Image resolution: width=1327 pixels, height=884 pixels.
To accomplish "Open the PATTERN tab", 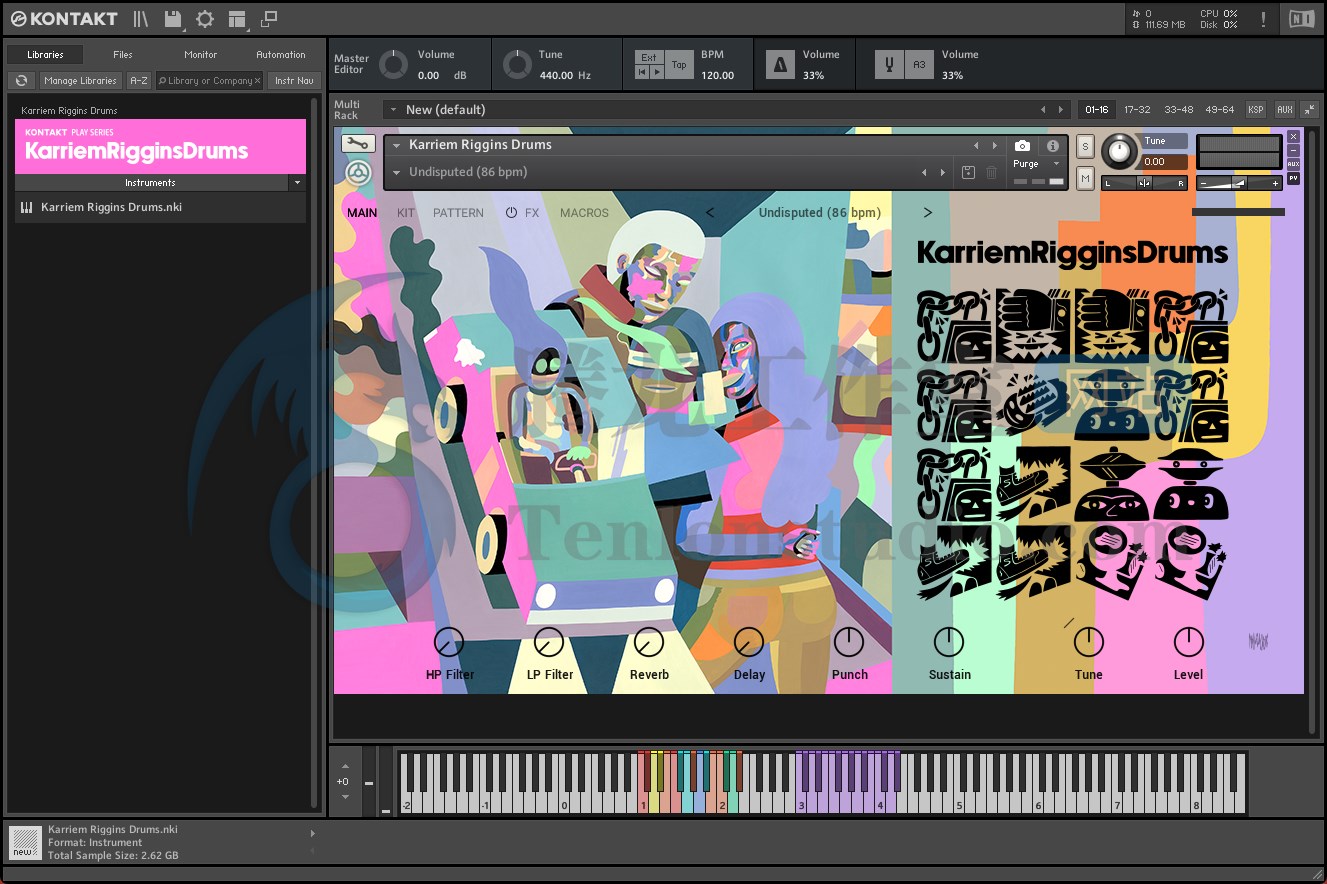I will (458, 213).
